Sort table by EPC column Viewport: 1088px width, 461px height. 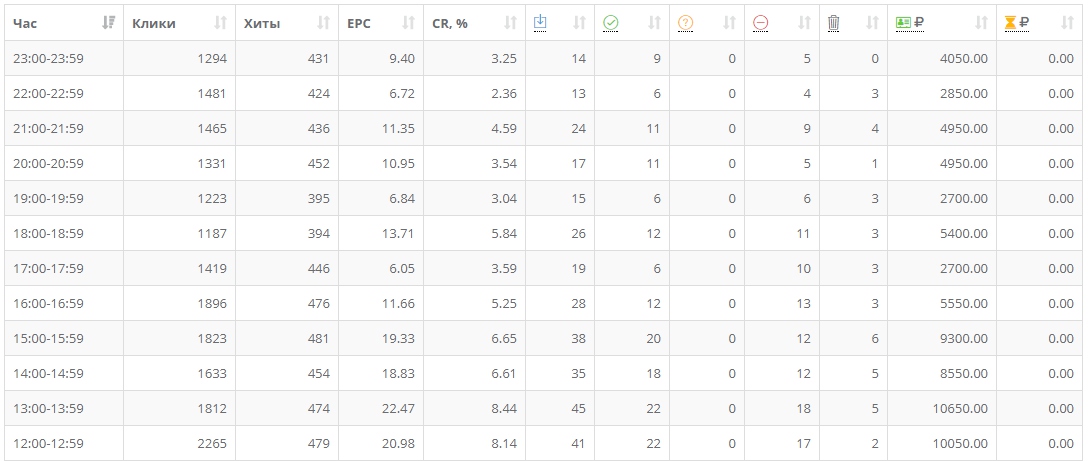tap(408, 23)
